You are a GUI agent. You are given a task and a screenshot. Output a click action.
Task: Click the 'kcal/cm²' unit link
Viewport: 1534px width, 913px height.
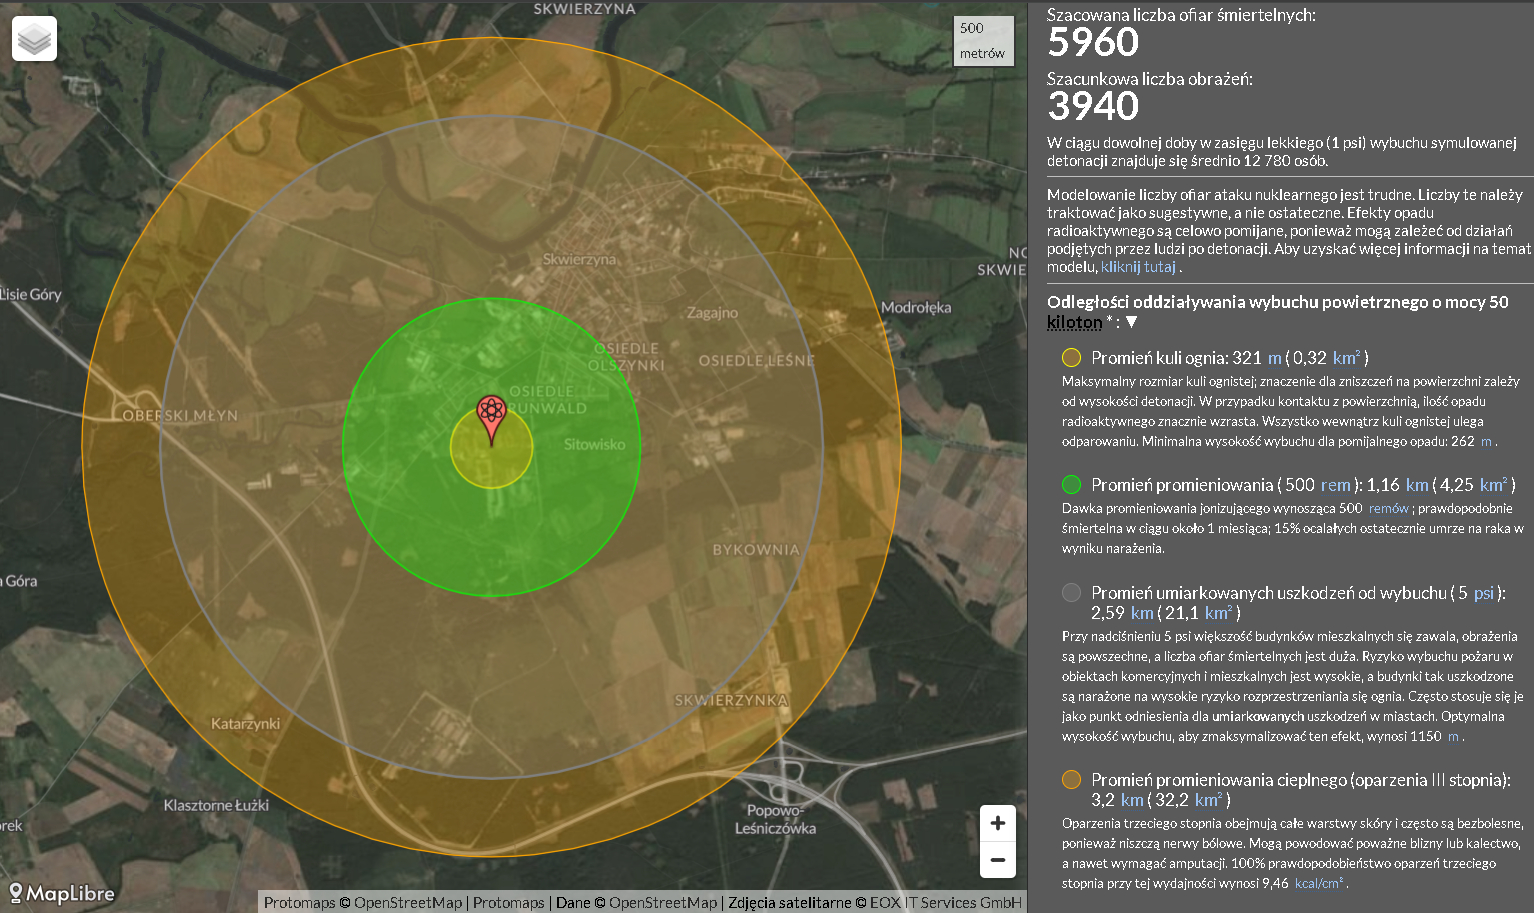click(1319, 883)
